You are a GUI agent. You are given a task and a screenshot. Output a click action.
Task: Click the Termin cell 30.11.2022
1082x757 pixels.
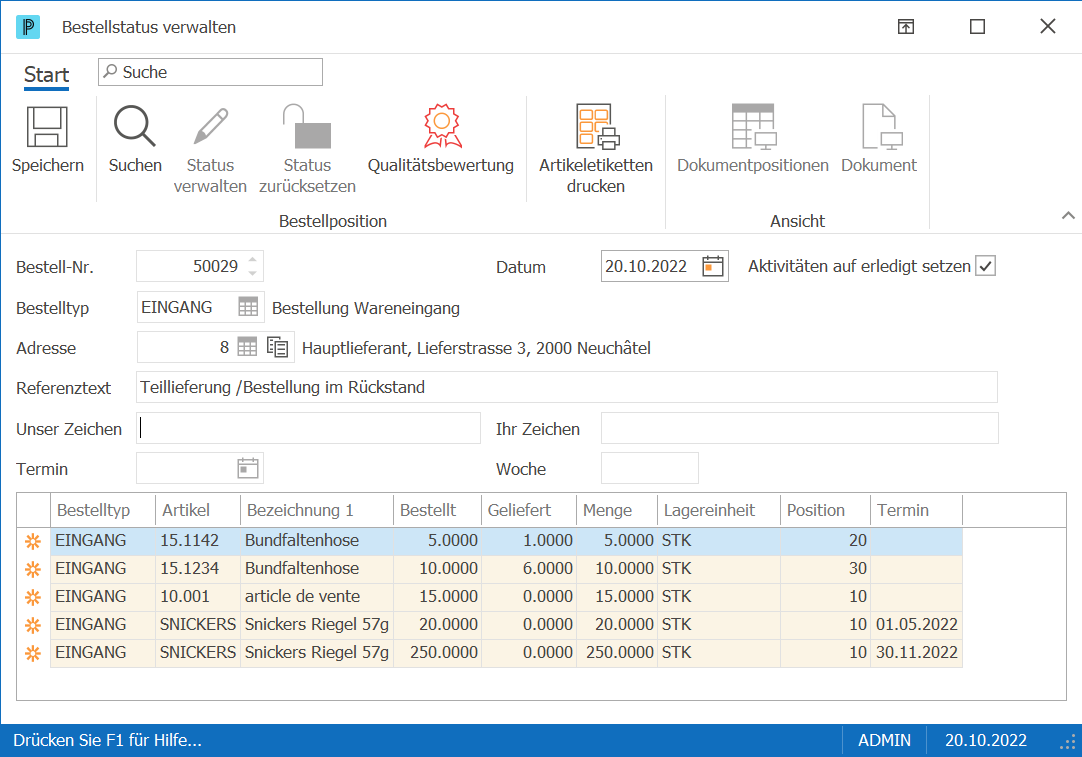pyautogui.click(x=916, y=653)
